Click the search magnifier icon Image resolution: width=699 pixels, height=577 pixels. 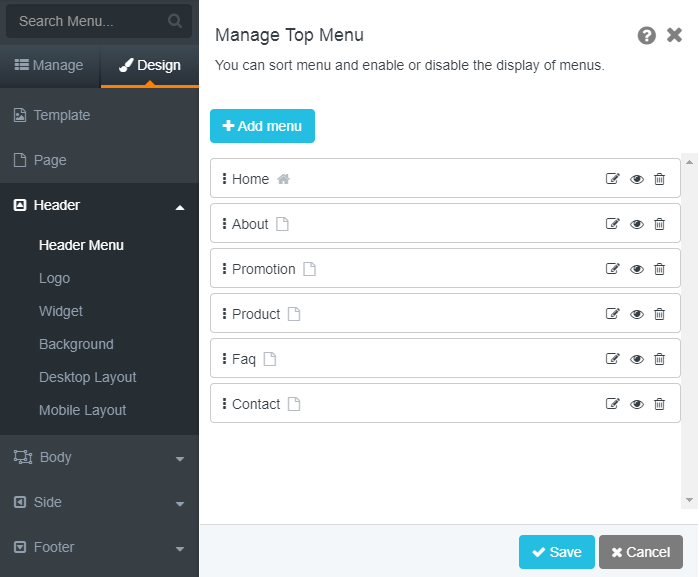tap(175, 21)
